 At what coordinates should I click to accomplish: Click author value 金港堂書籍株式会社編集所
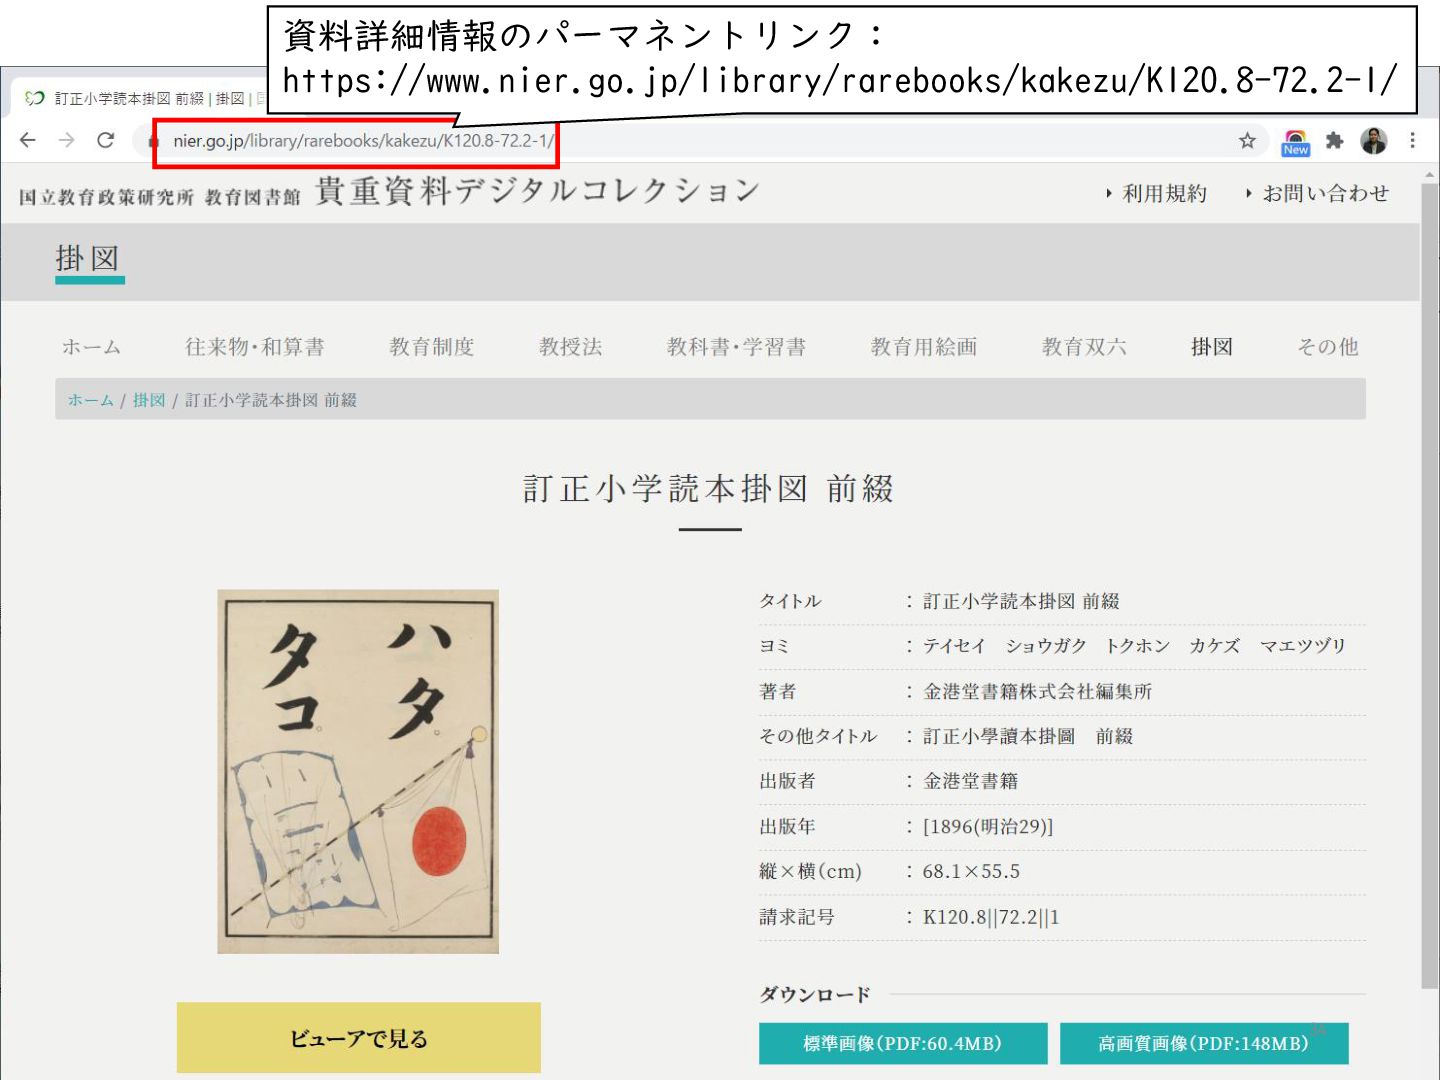pyautogui.click(x=1037, y=691)
